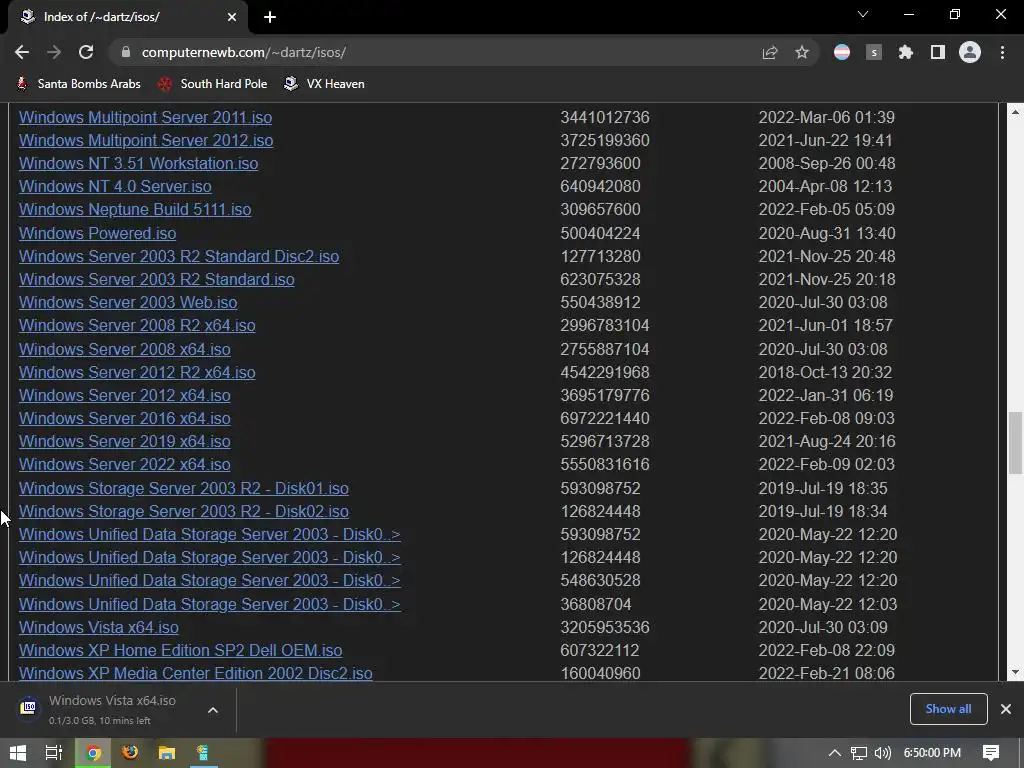Open the Windows Start menu
Viewport: 1024px width, 768px height.
pos(18,753)
